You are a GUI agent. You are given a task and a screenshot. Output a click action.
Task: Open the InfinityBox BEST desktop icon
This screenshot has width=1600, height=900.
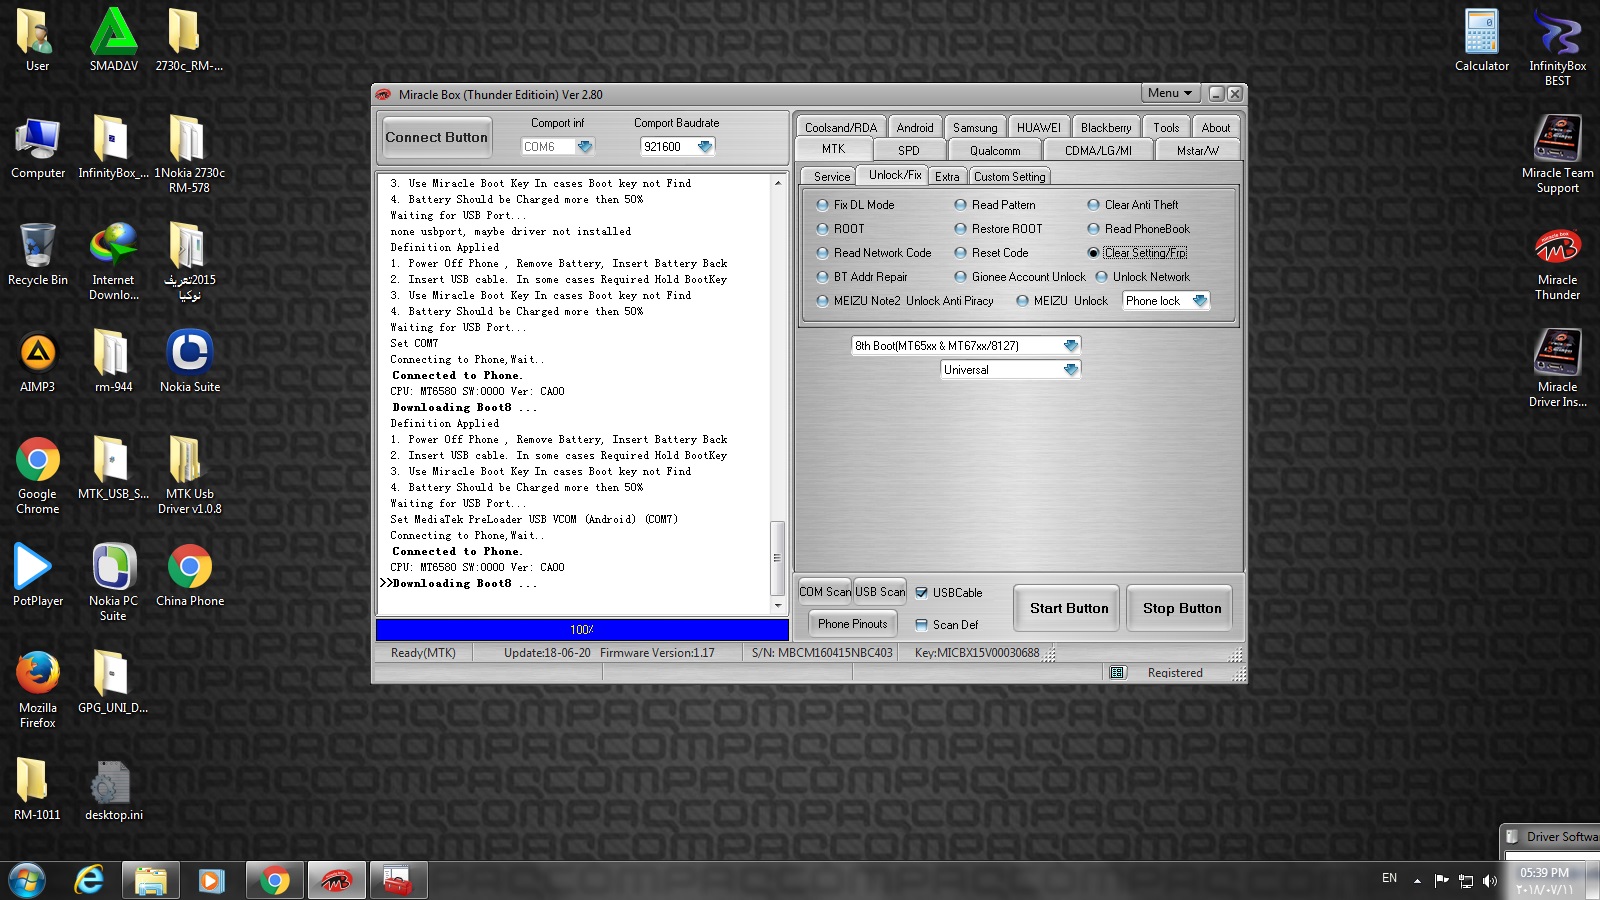[1557, 47]
